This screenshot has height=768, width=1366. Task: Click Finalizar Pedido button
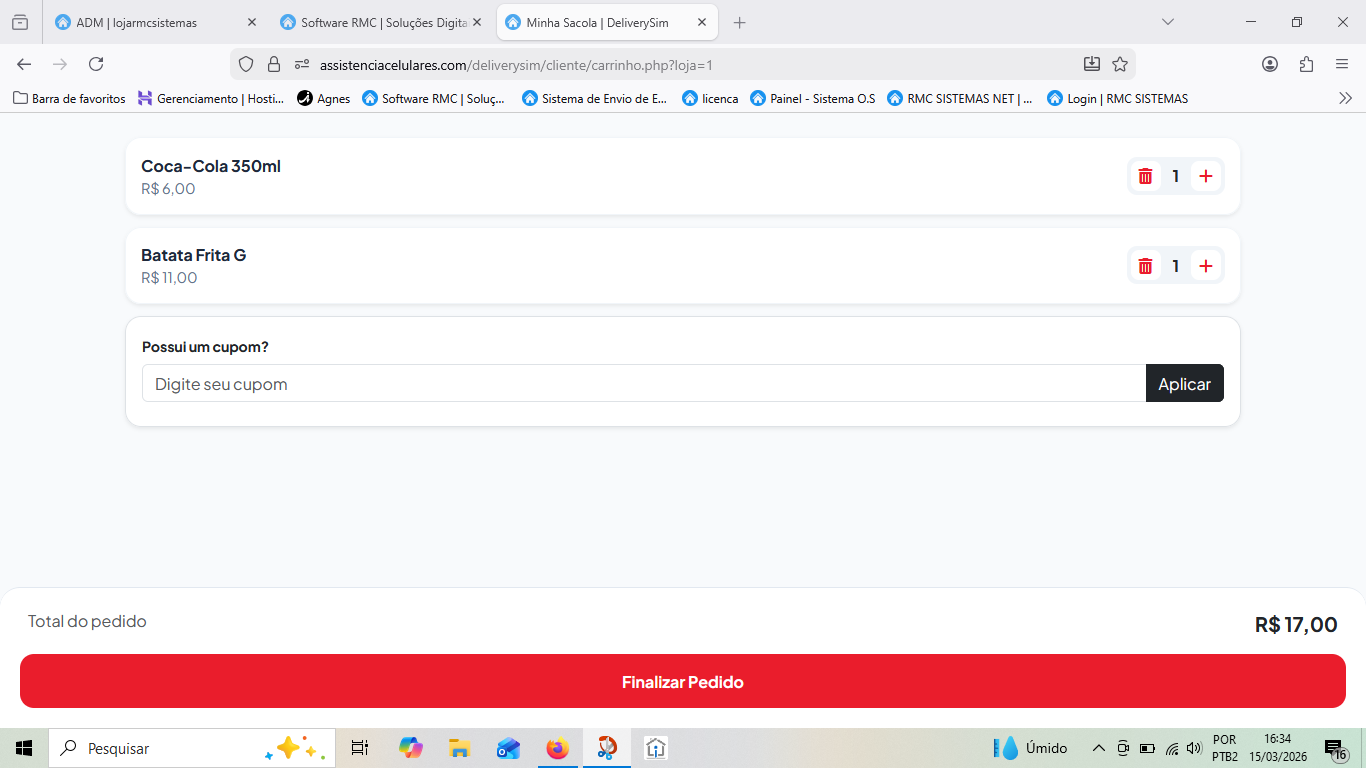pyautogui.click(x=683, y=682)
